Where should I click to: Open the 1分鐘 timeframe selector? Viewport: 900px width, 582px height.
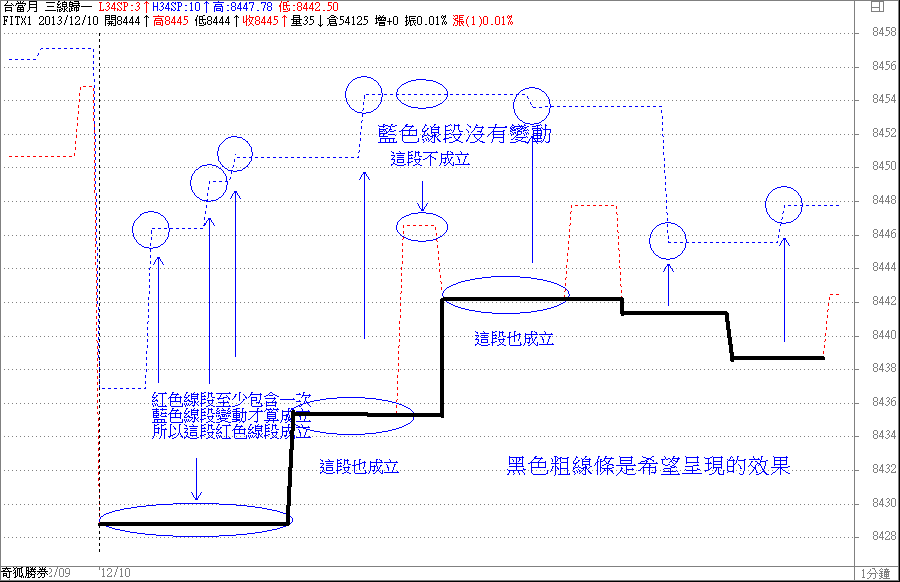click(x=876, y=573)
